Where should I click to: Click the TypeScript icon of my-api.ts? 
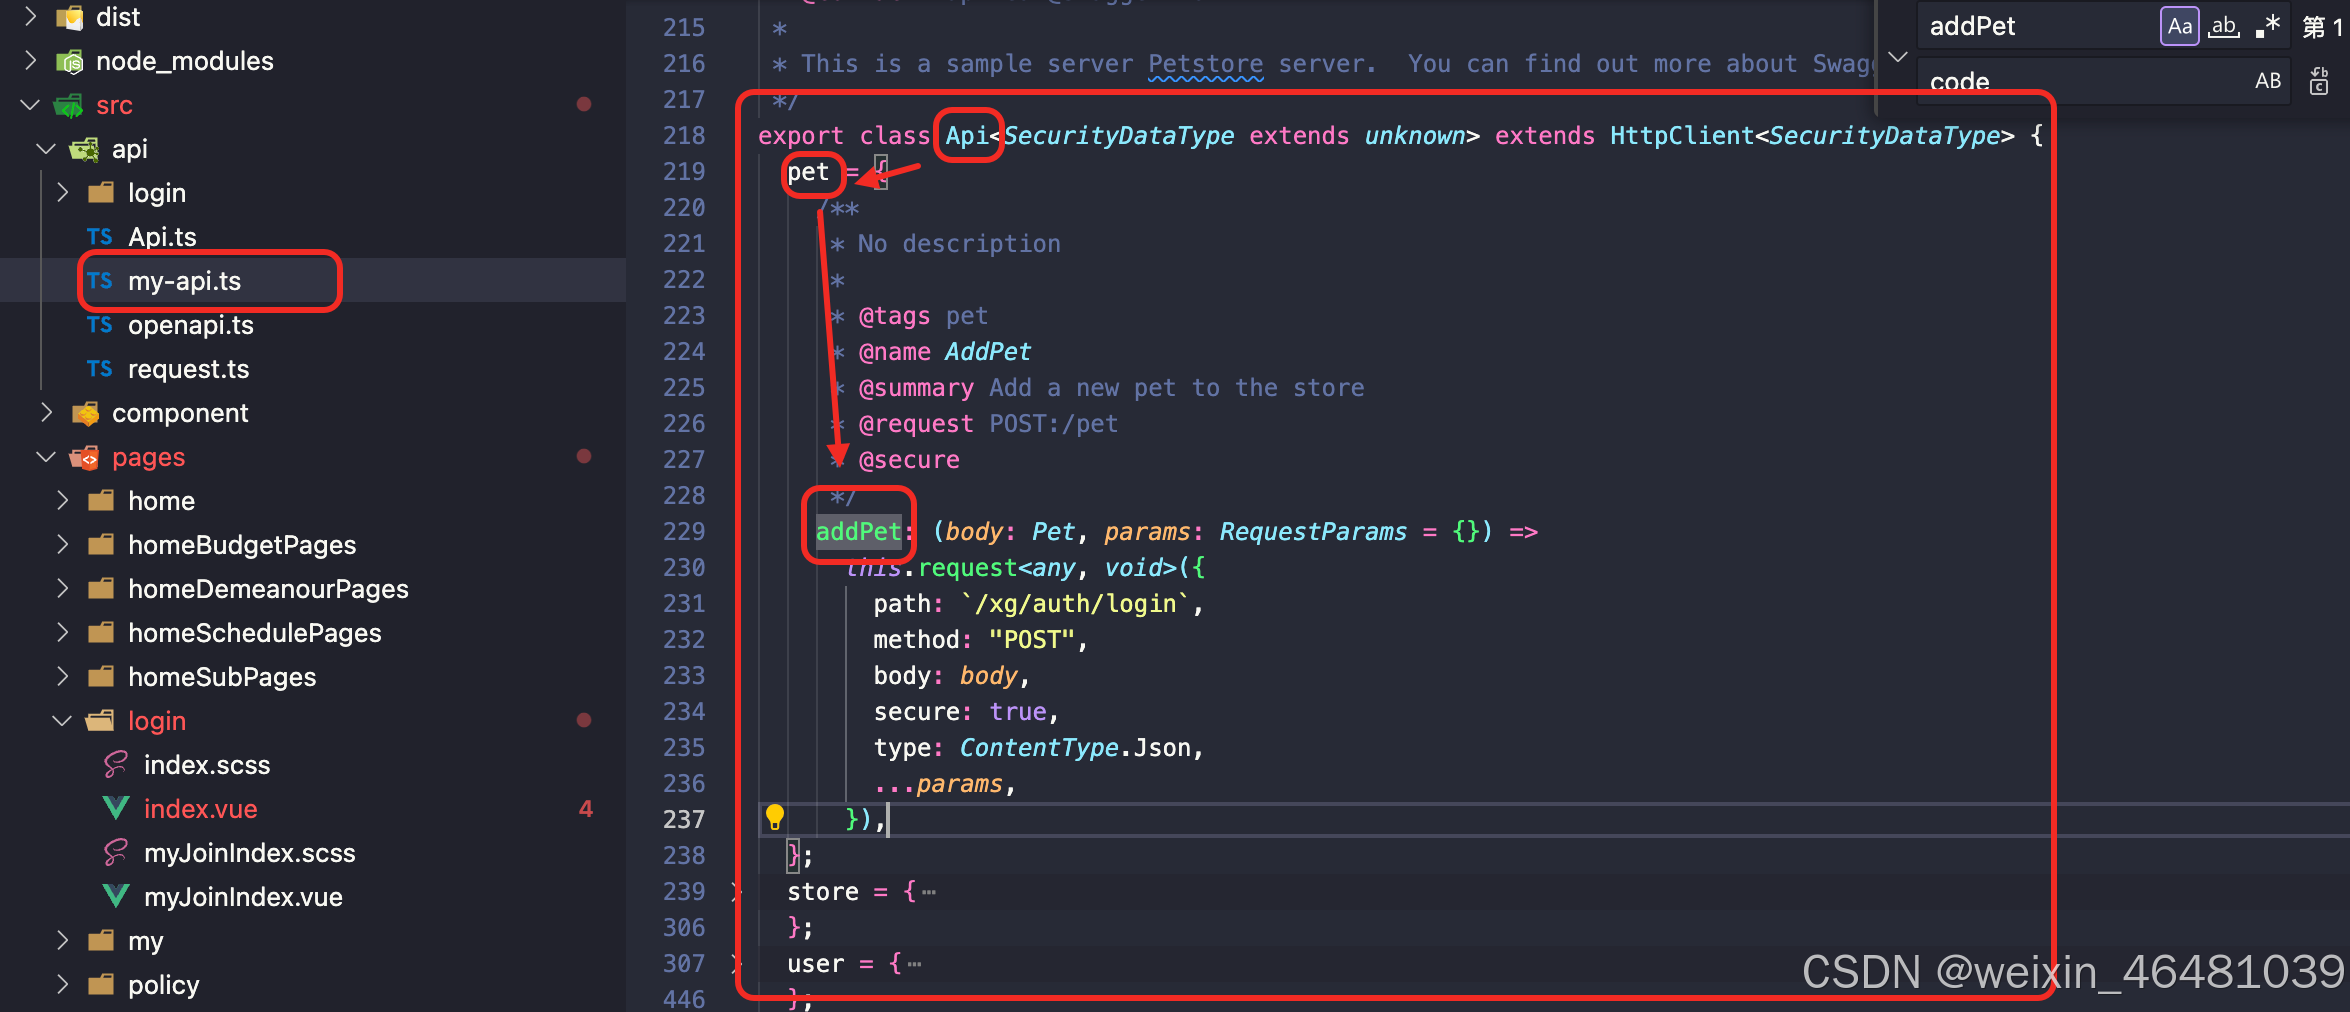pyautogui.click(x=101, y=281)
